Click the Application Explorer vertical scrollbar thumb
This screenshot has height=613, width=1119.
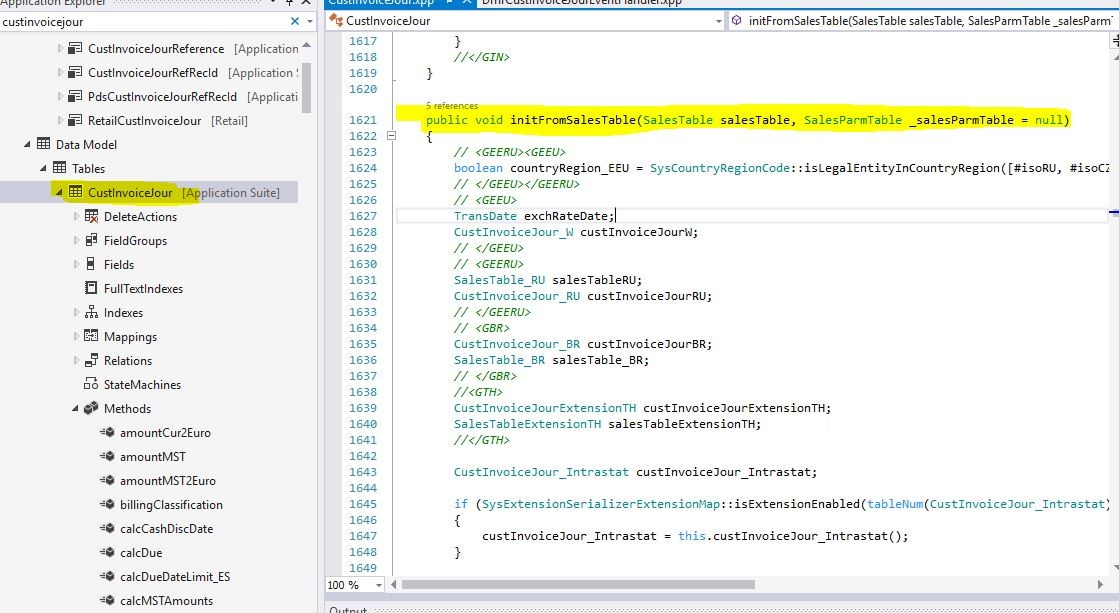pyautogui.click(x=306, y=88)
